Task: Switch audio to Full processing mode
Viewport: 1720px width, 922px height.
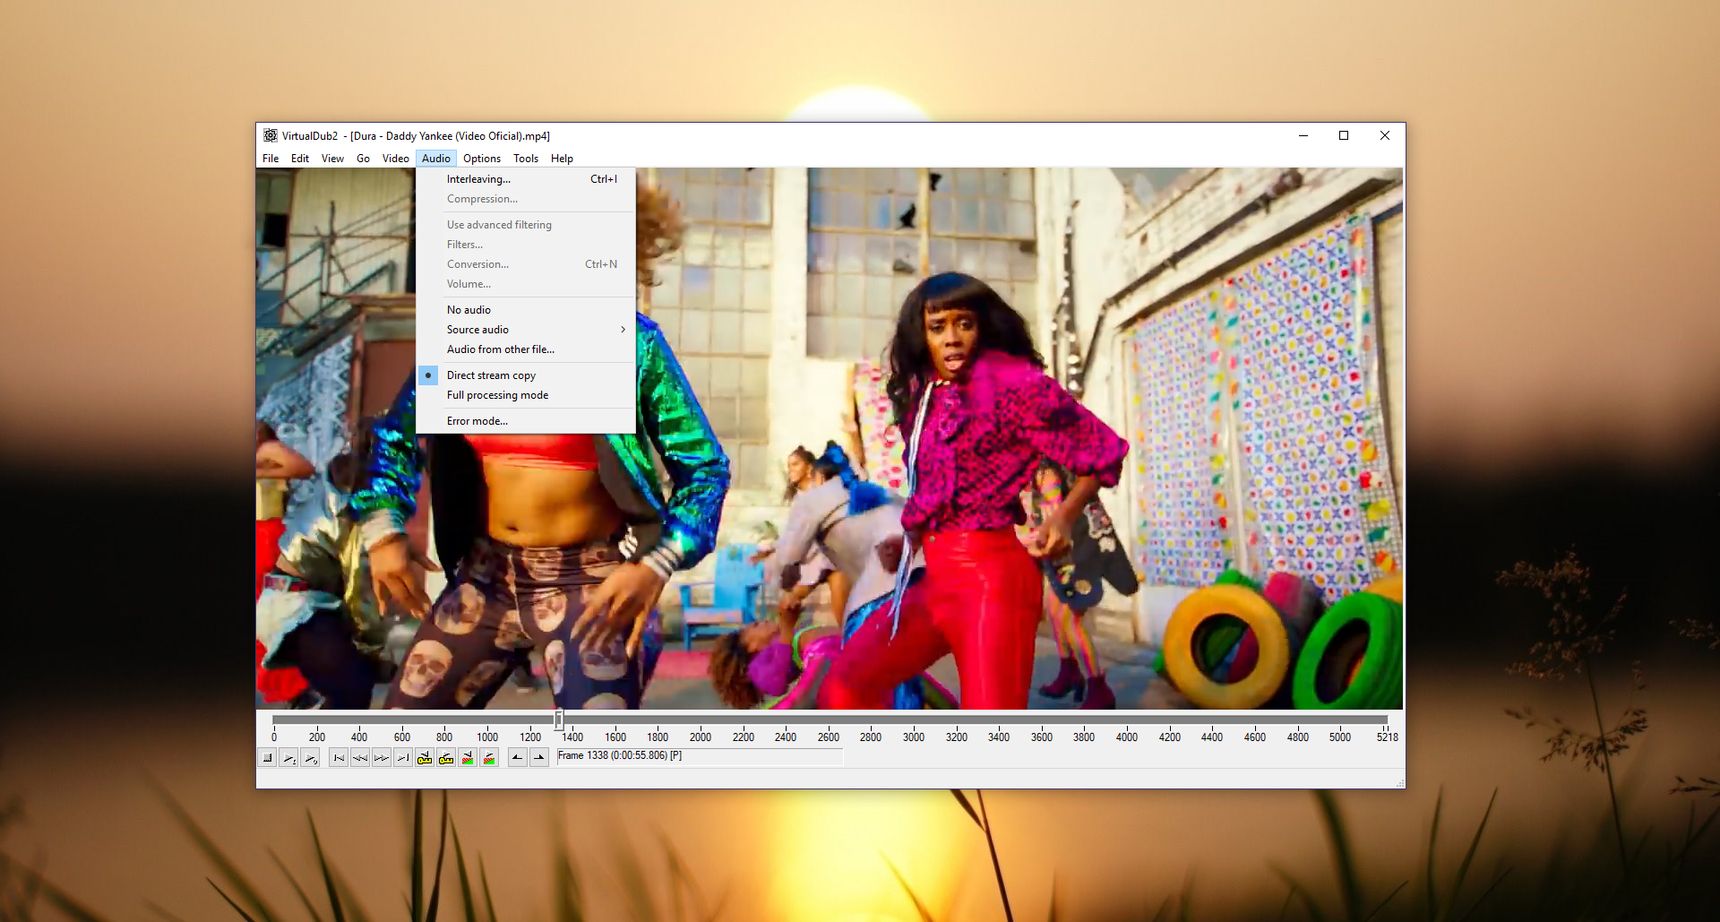Action: tap(526, 395)
